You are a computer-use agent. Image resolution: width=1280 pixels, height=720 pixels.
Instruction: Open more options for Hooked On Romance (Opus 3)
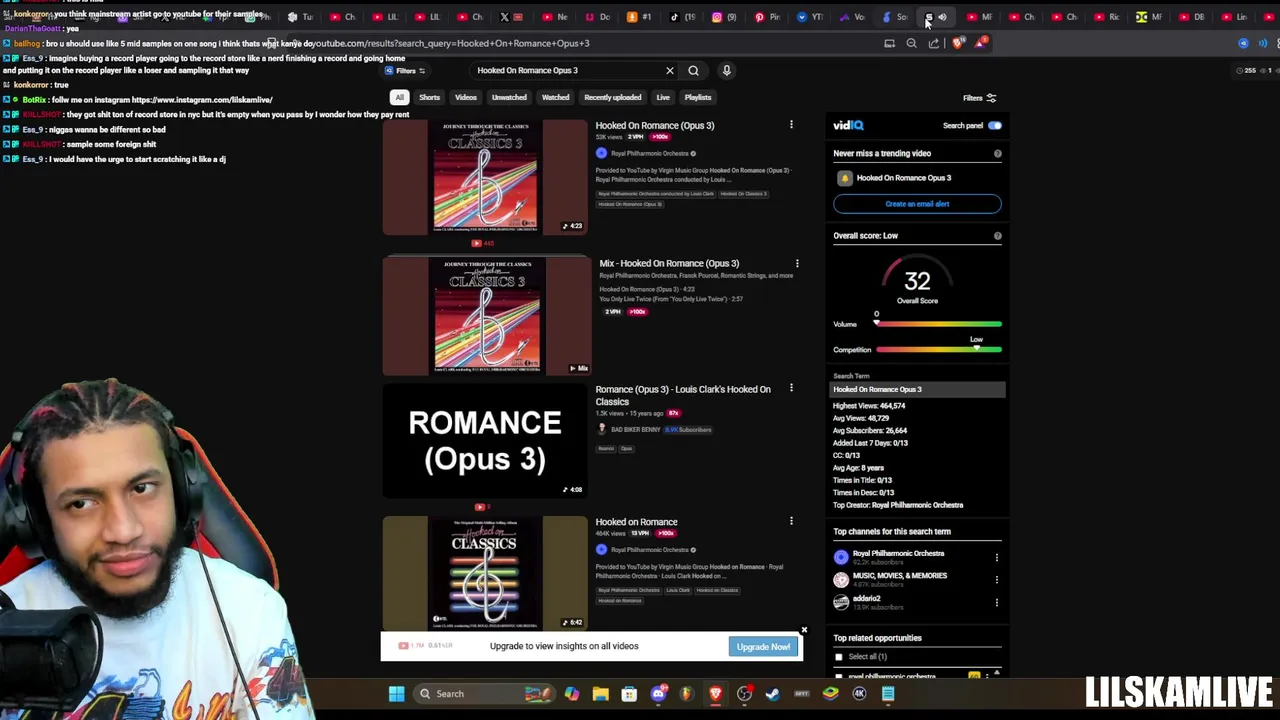[791, 125]
